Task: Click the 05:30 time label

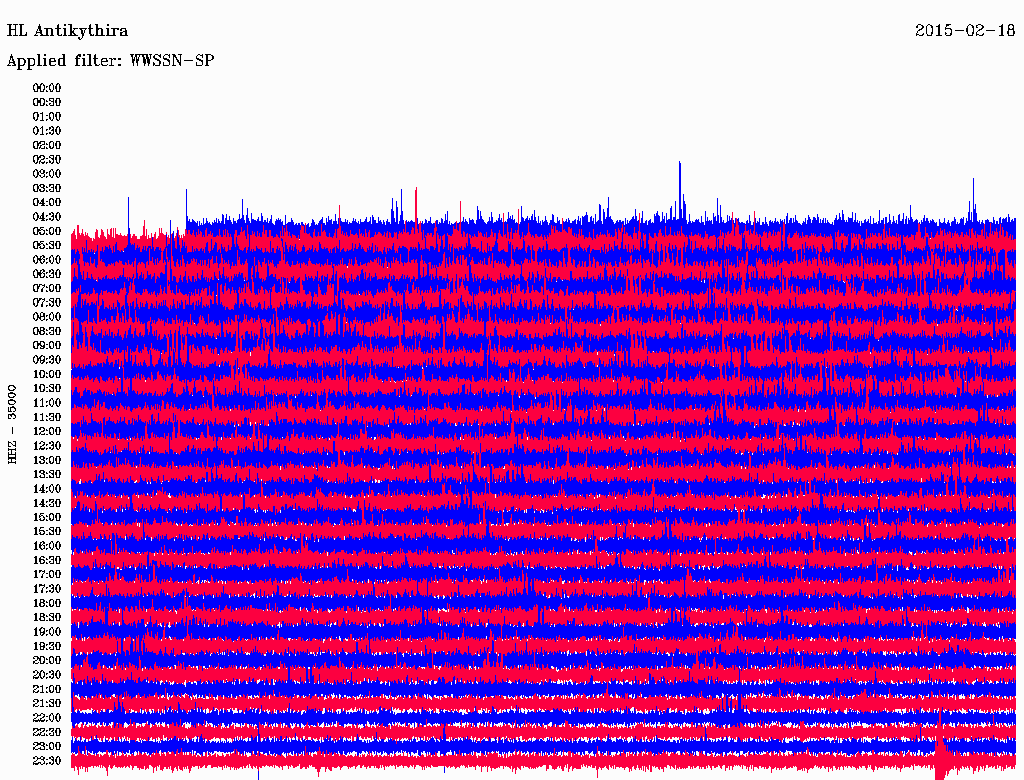Action: coord(47,245)
